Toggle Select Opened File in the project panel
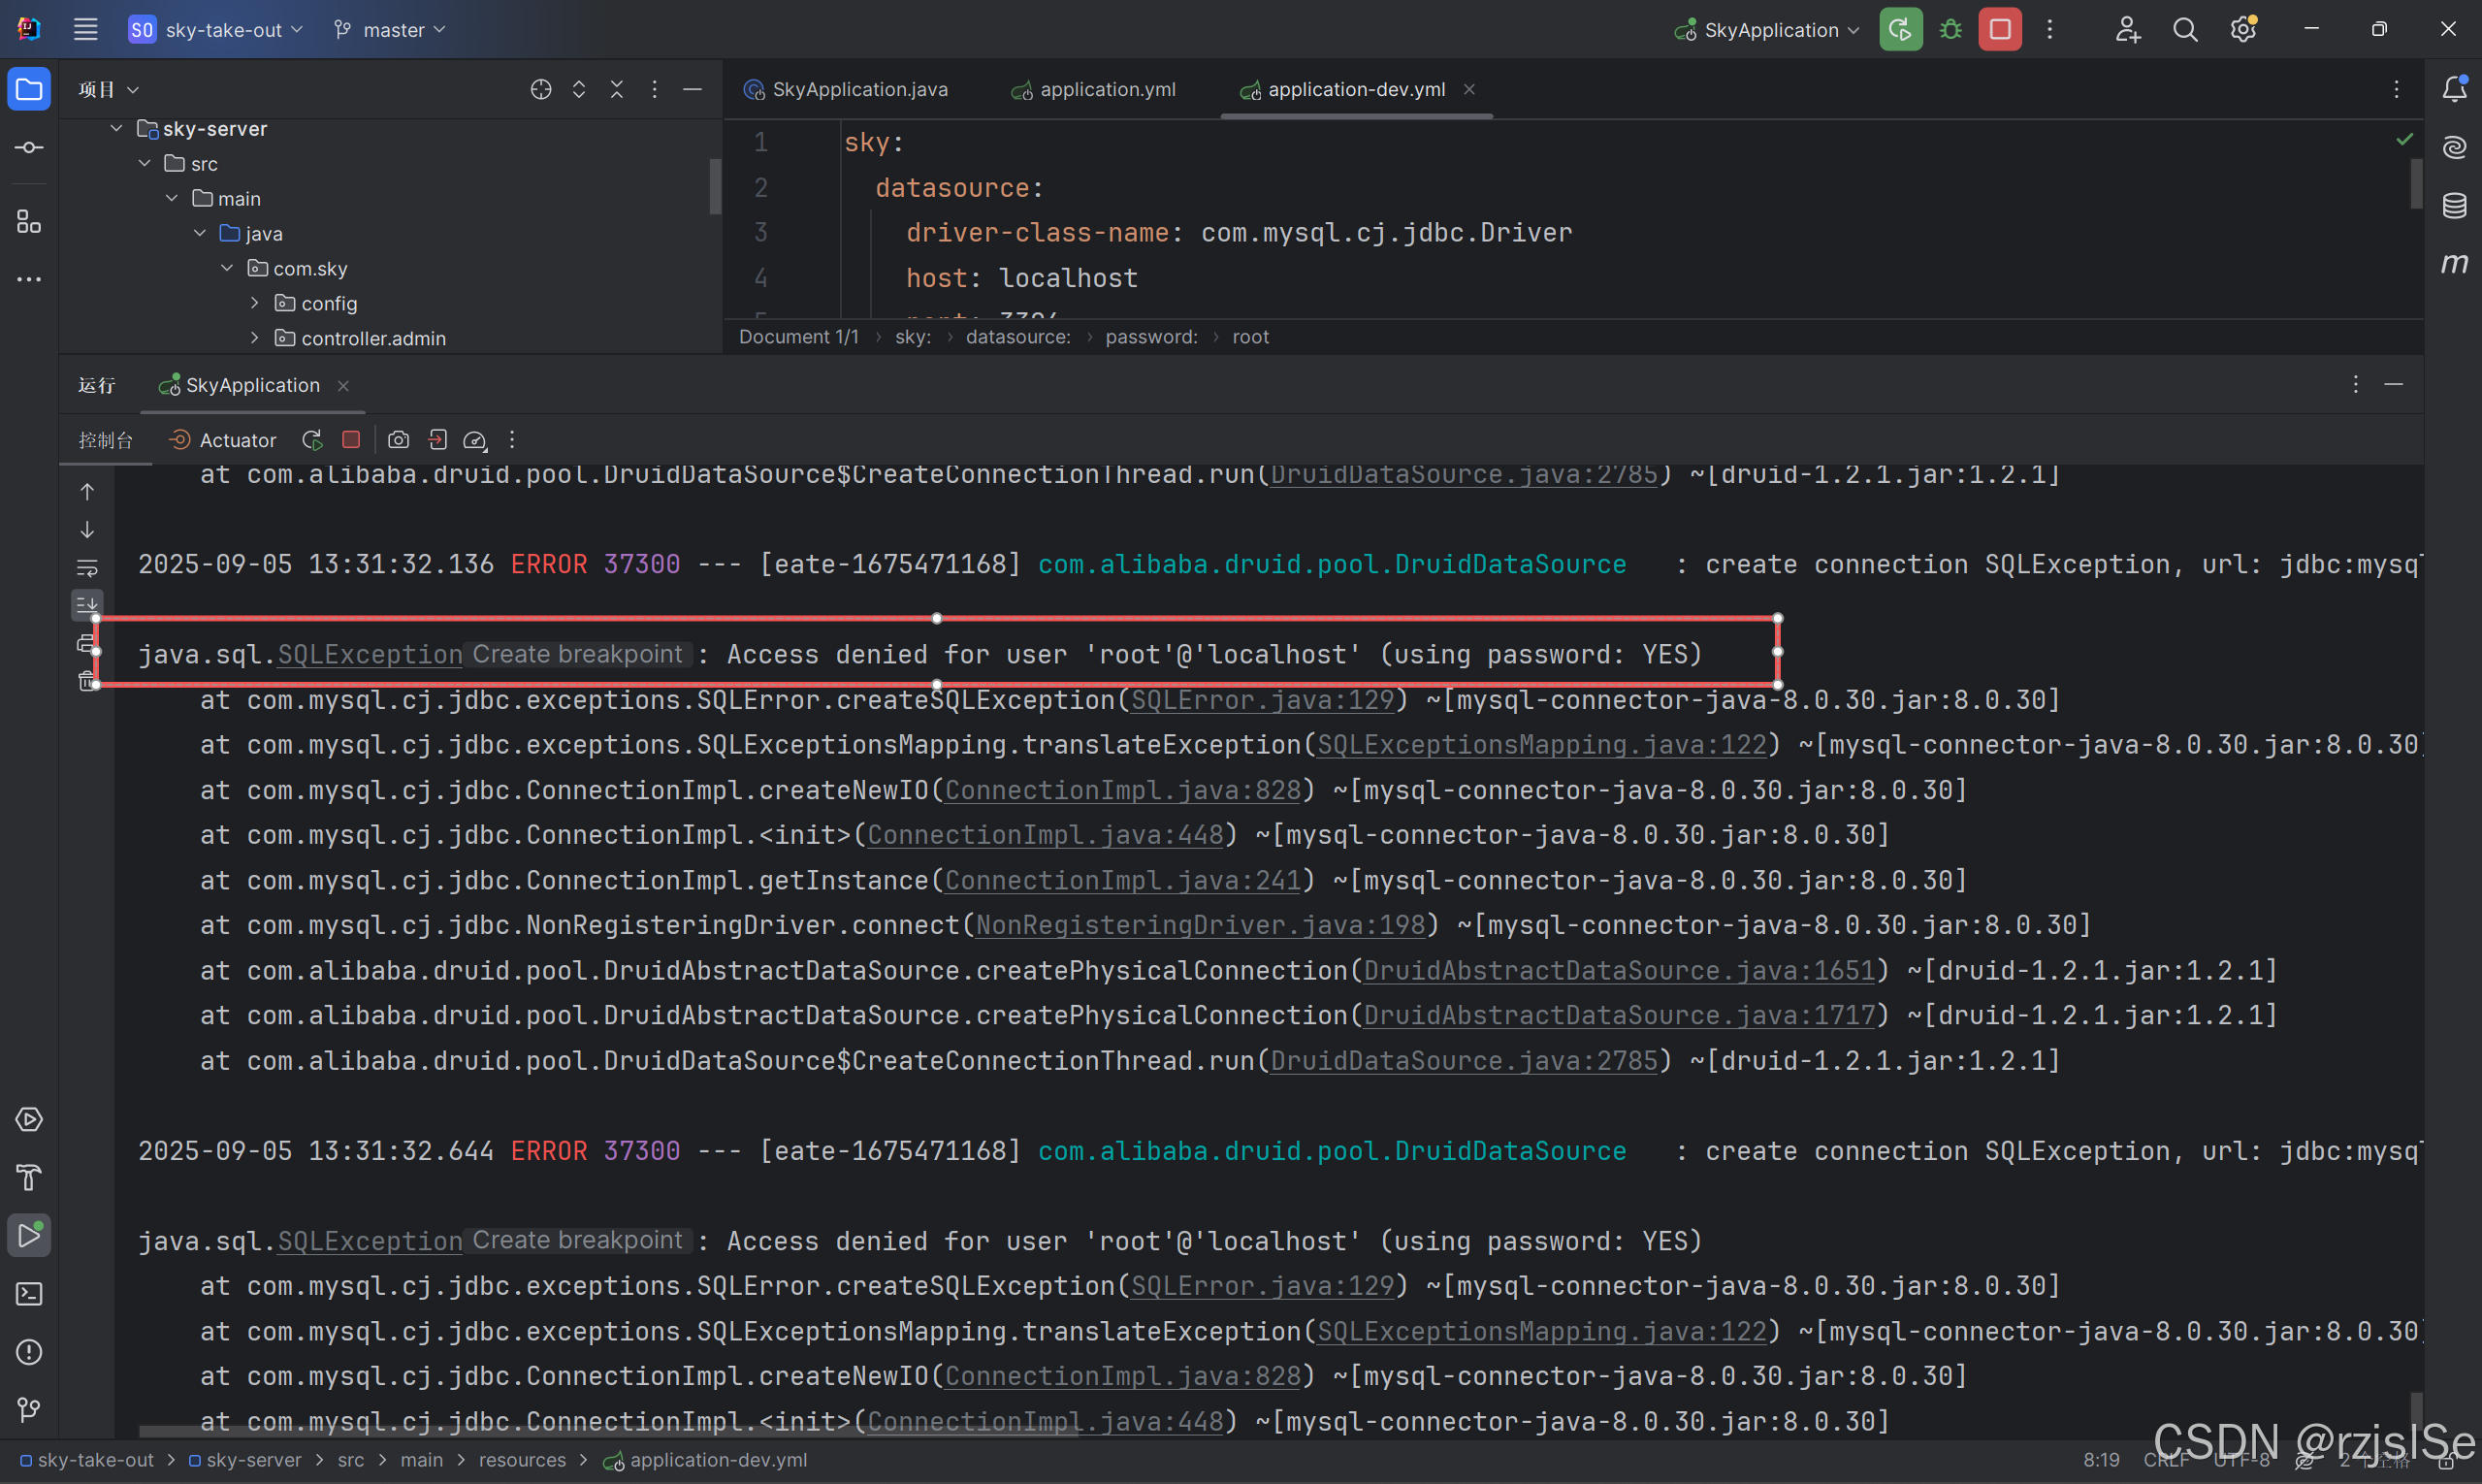This screenshot has width=2482, height=1484. point(541,89)
